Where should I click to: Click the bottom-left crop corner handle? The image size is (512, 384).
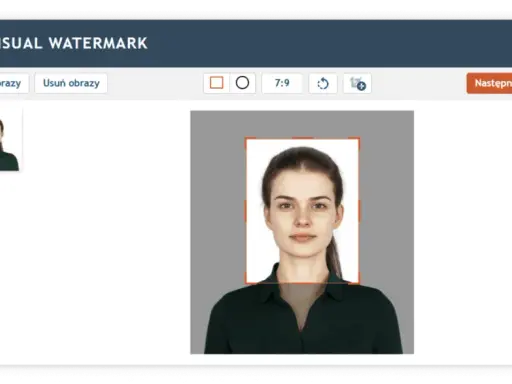click(x=246, y=283)
